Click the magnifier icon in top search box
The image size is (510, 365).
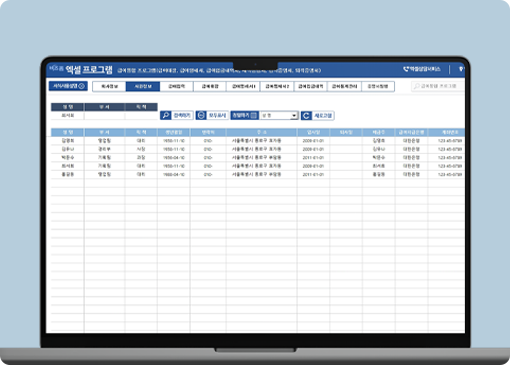[x=417, y=86]
